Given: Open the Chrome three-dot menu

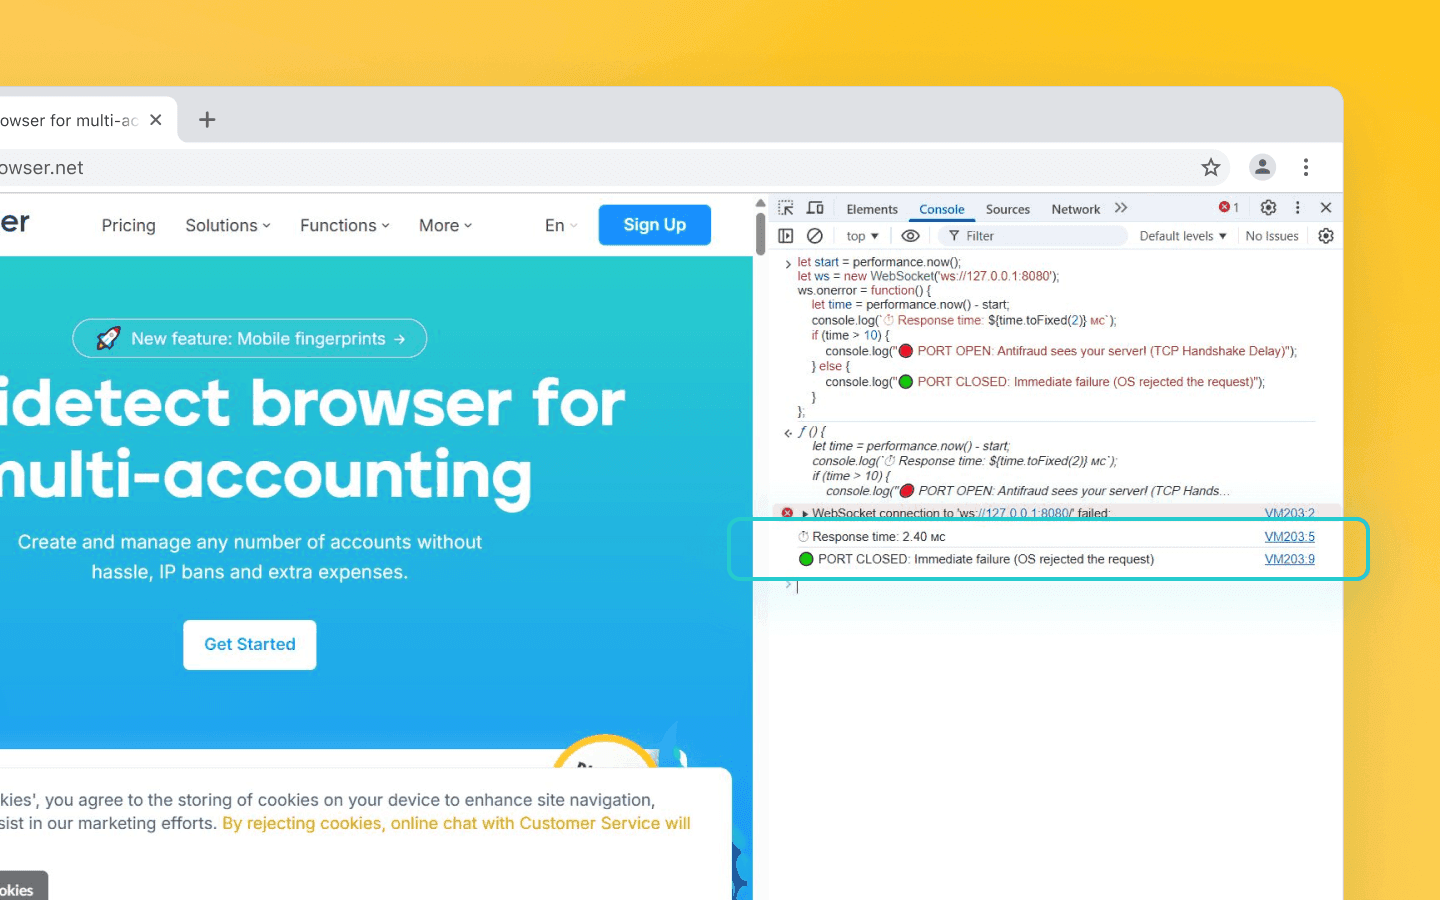Looking at the screenshot, I should pyautogui.click(x=1306, y=167).
